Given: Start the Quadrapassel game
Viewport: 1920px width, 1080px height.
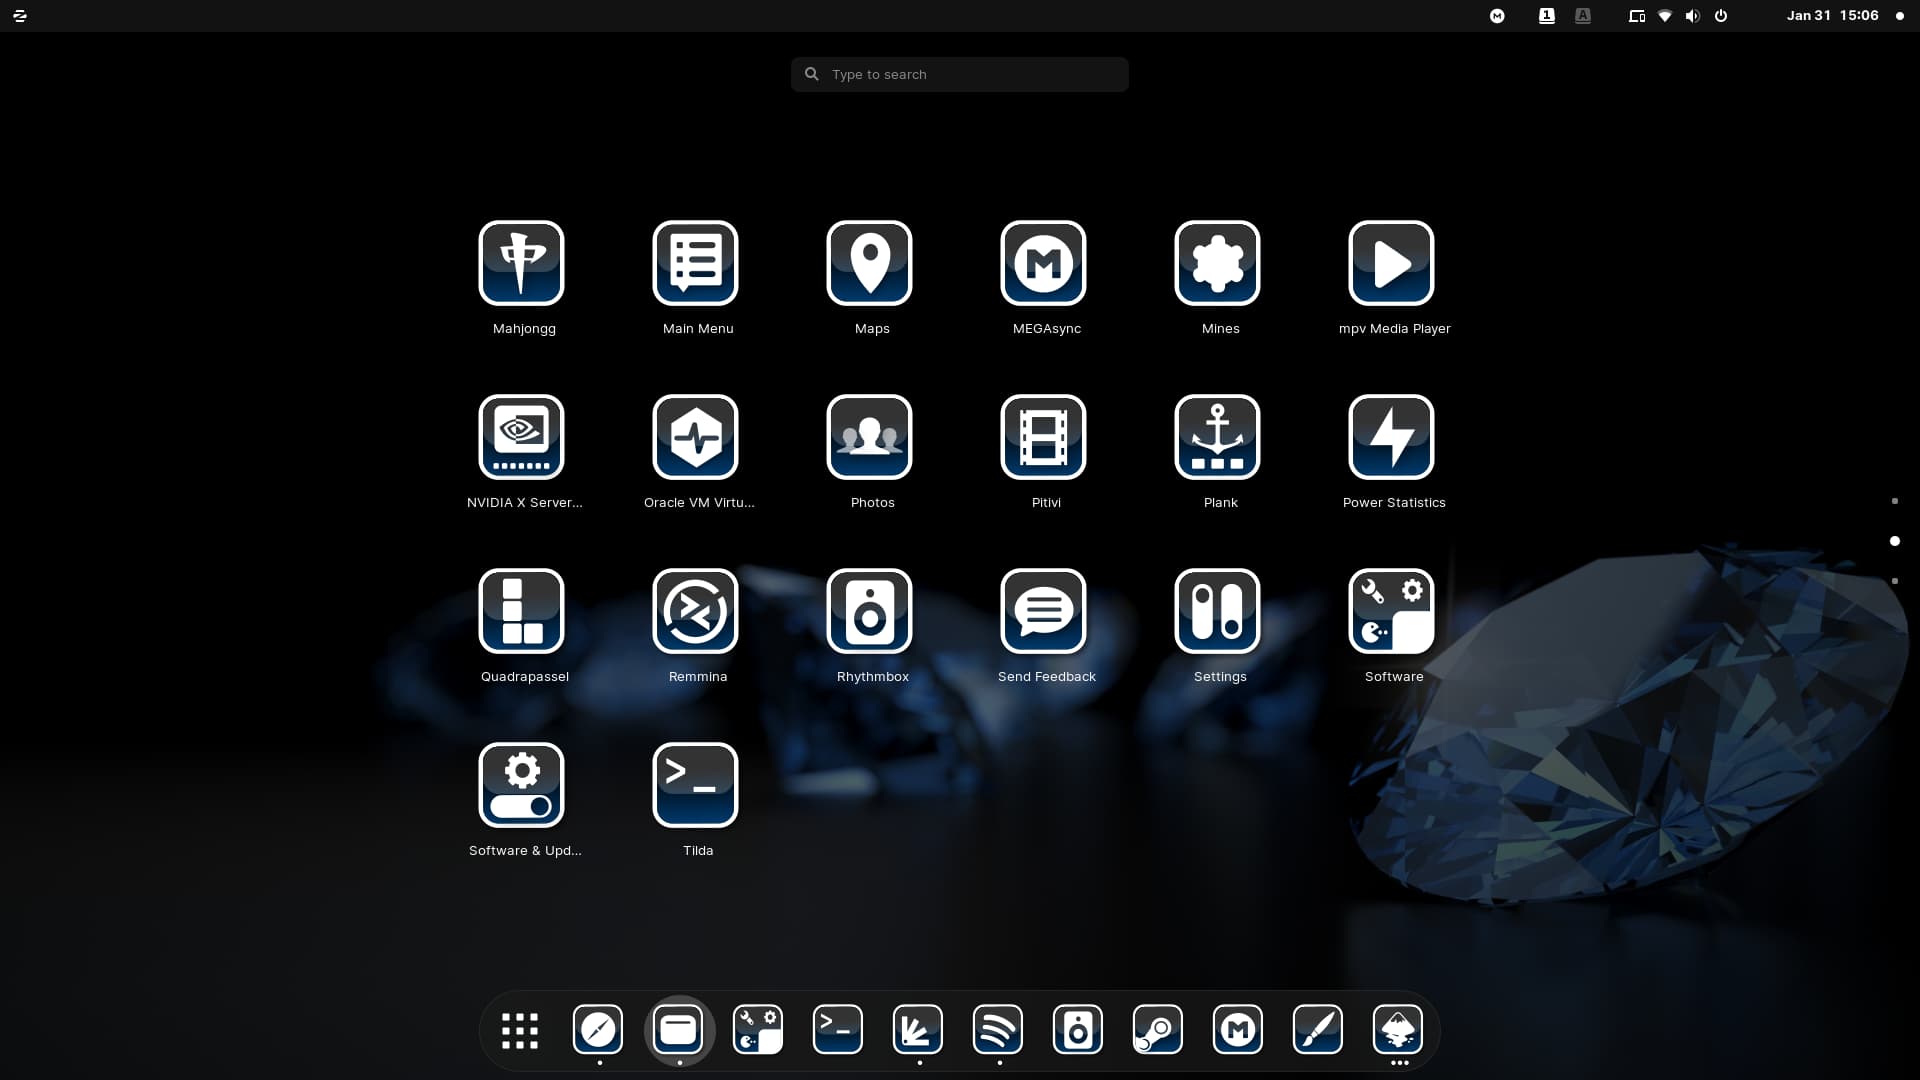Looking at the screenshot, I should (x=522, y=611).
